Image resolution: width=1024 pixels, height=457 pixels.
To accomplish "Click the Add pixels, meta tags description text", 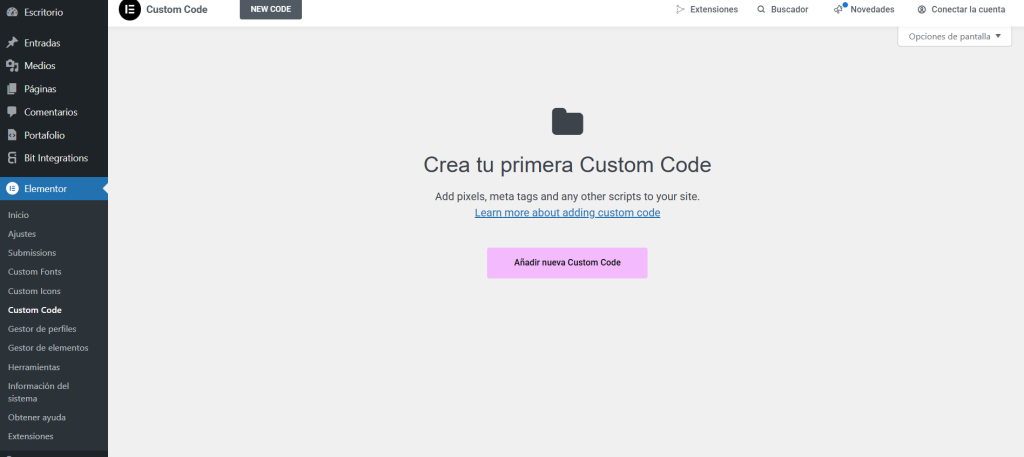I will (x=567, y=197).
